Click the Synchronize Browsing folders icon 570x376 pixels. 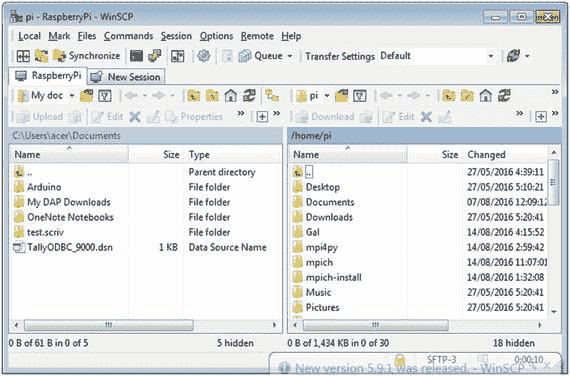tap(41, 56)
